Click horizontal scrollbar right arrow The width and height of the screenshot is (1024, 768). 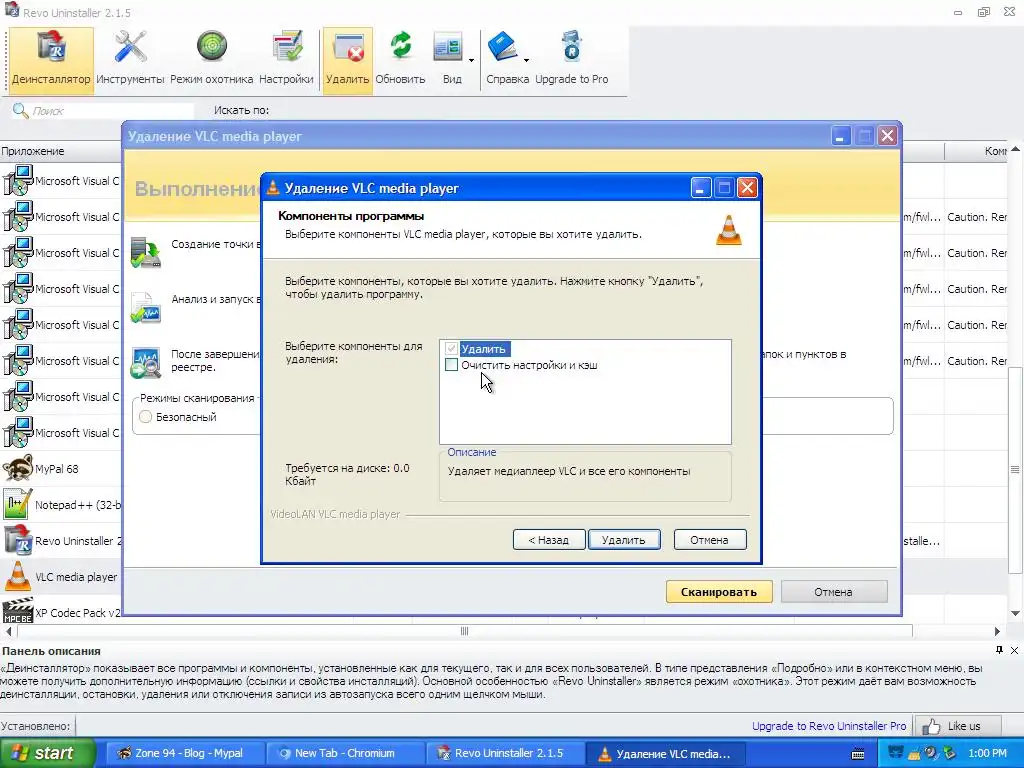click(x=997, y=631)
